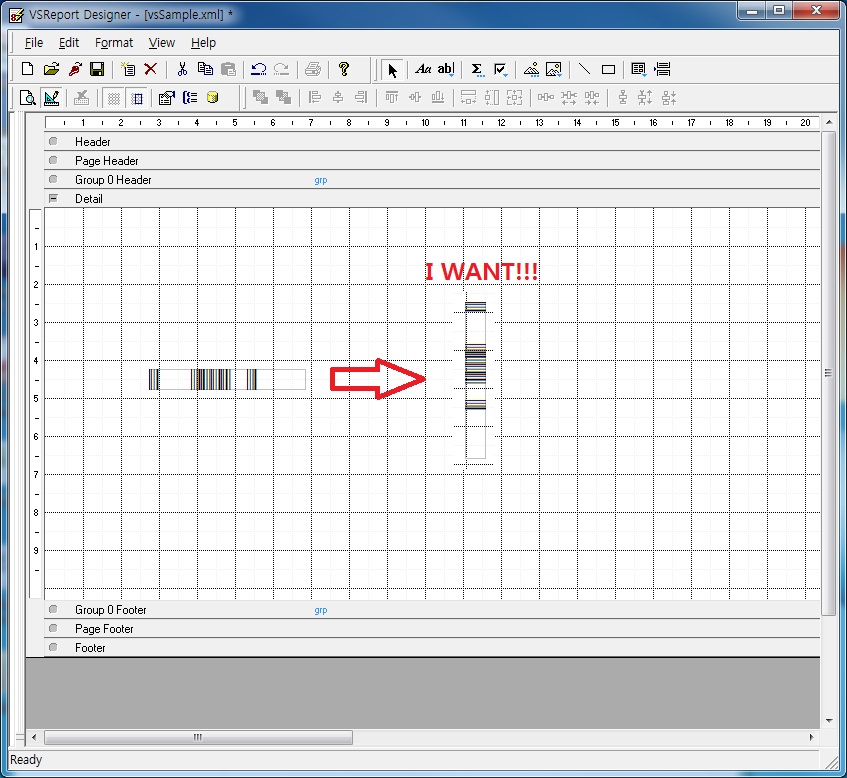This screenshot has width=847, height=778.
Task: Add a checkbox field from the toolbar
Action: 500,69
